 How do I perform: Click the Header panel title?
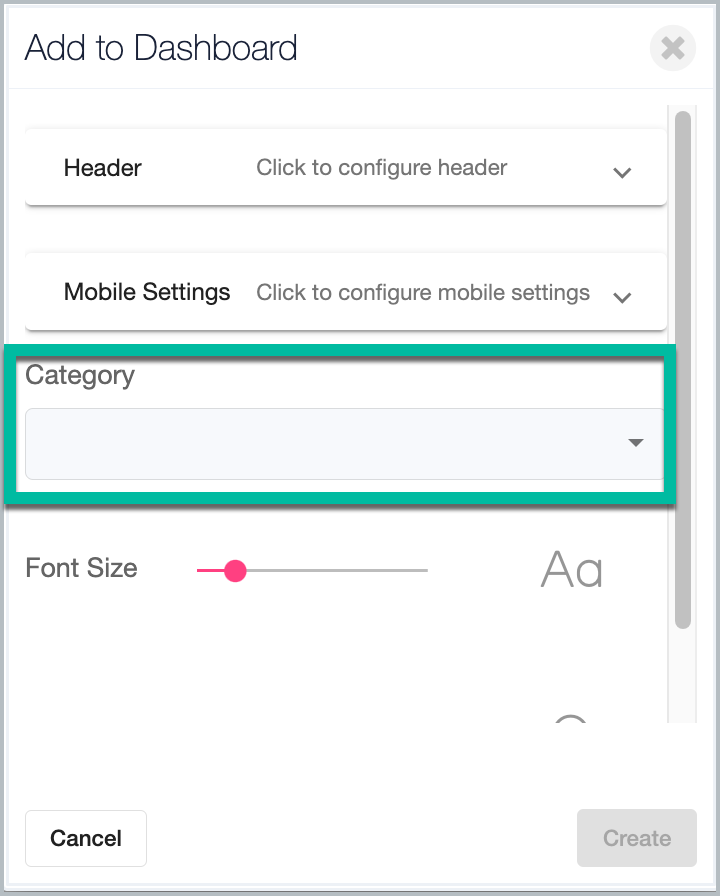[102, 168]
